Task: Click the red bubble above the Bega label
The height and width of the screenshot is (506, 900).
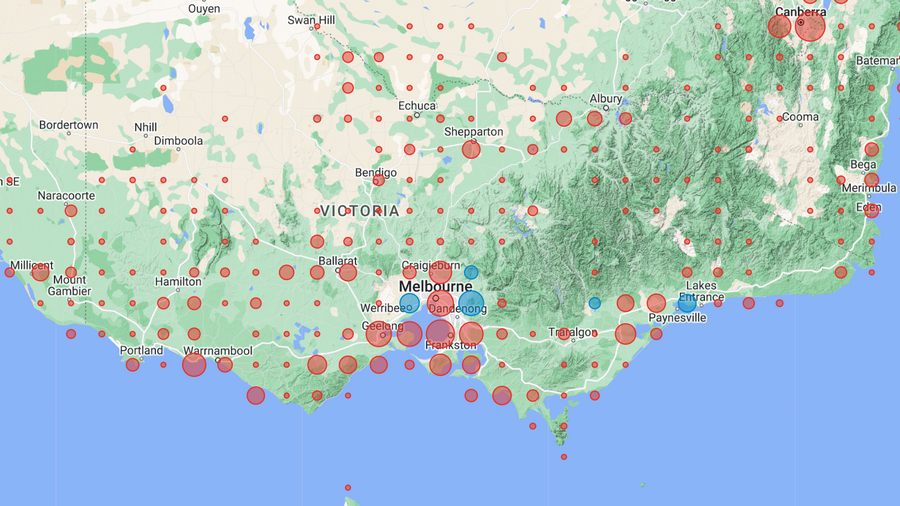Action: point(871,149)
